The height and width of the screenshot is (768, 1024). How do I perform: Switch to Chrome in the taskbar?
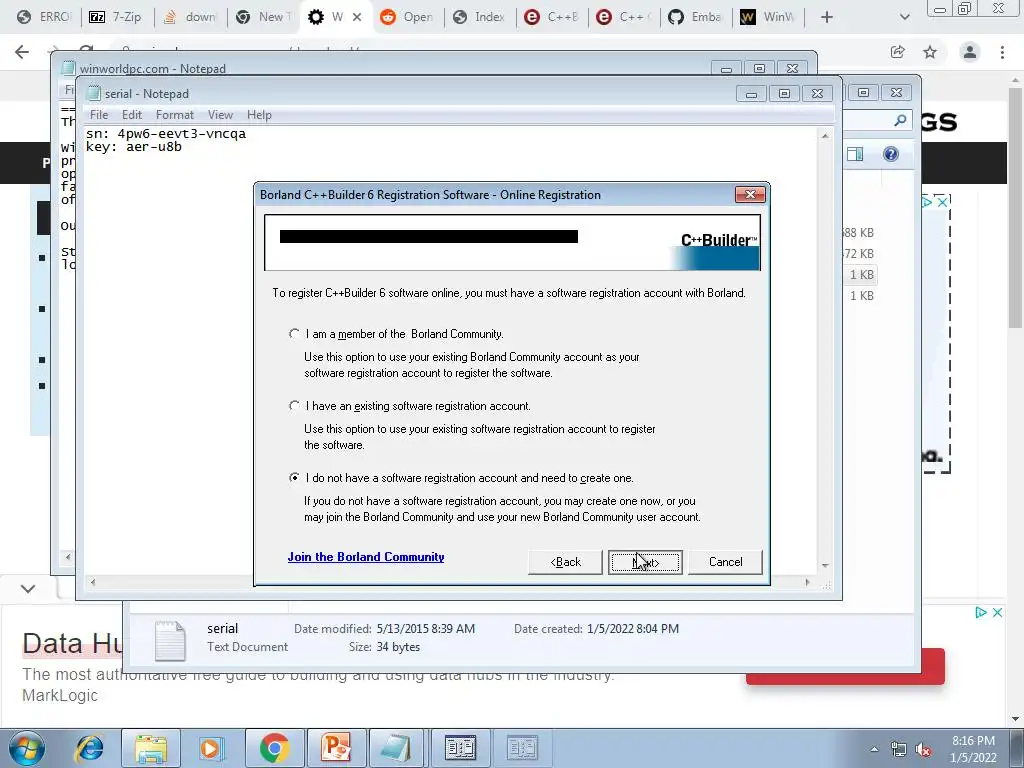(274, 748)
